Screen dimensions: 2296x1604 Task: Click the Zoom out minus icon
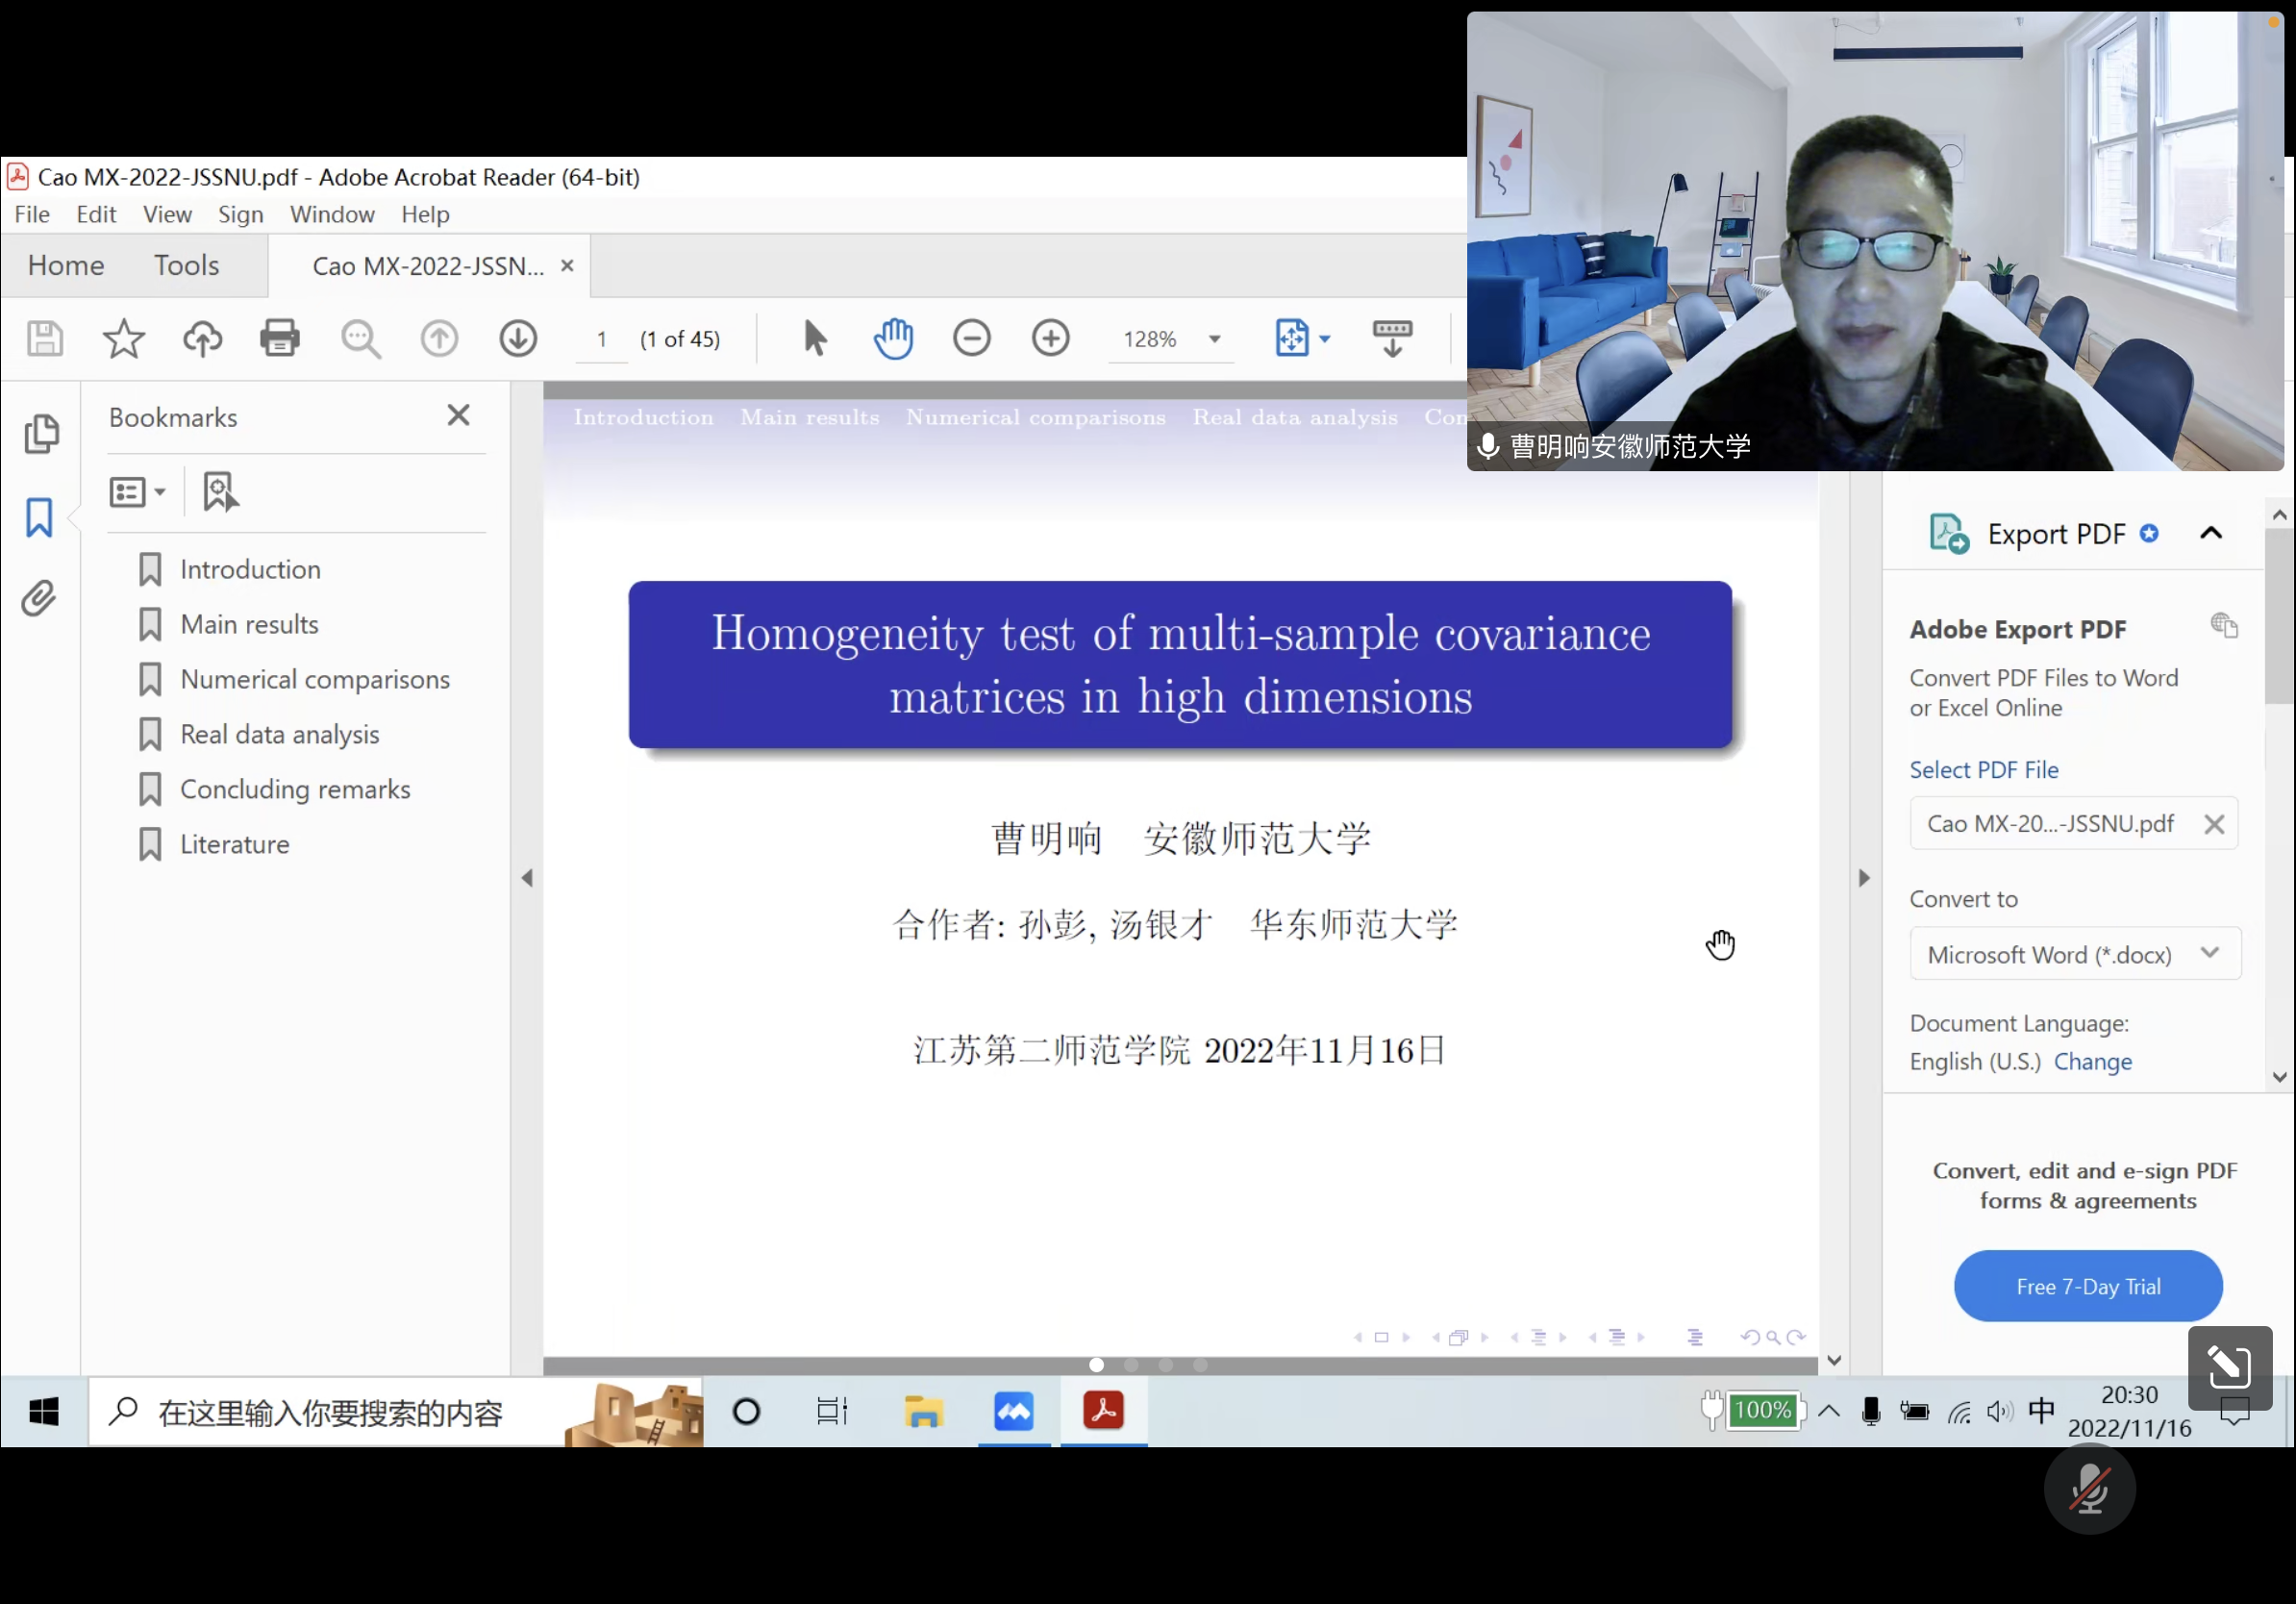click(971, 338)
